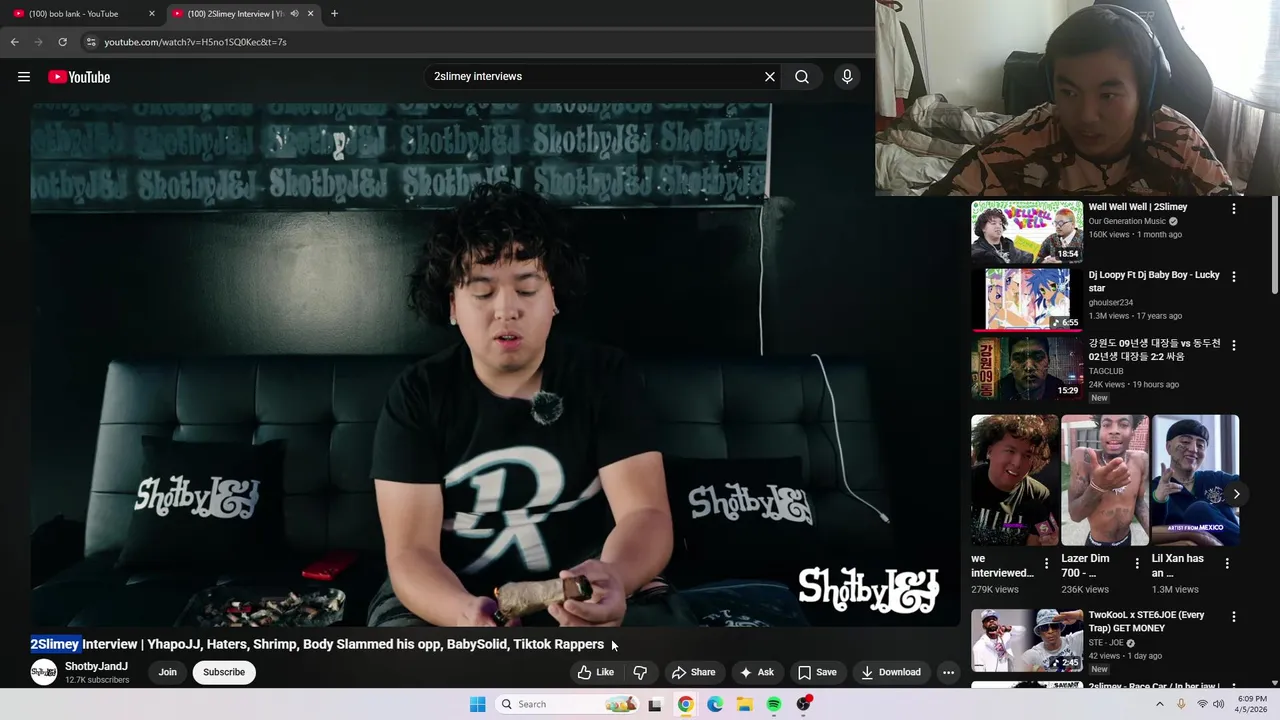Clear the '2slimey interviews' search text
Image resolution: width=1280 pixels, height=720 pixels.
point(770,76)
